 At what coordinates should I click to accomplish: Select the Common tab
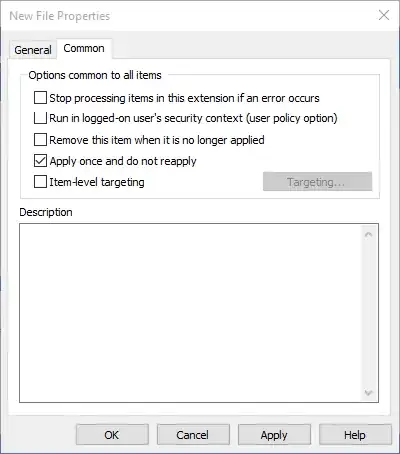tap(84, 49)
